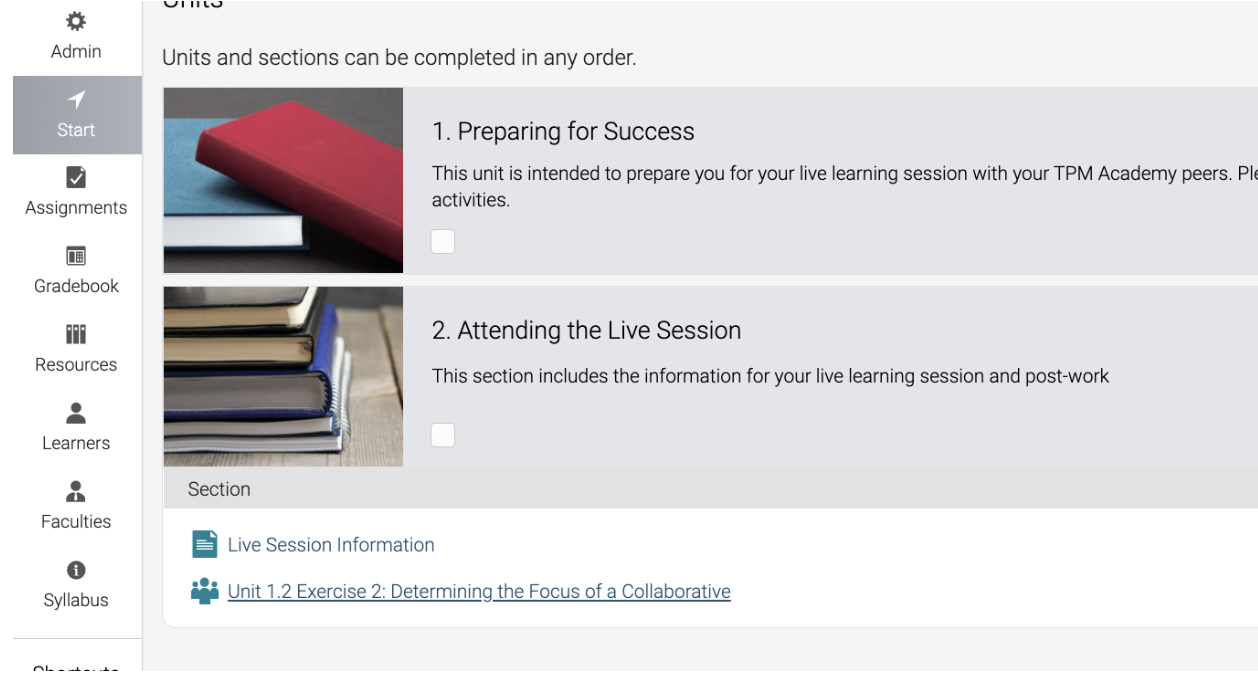This screenshot has width=1258, height=674.
Task: Click the document icon beside Live Session Information
Action: coord(205,544)
